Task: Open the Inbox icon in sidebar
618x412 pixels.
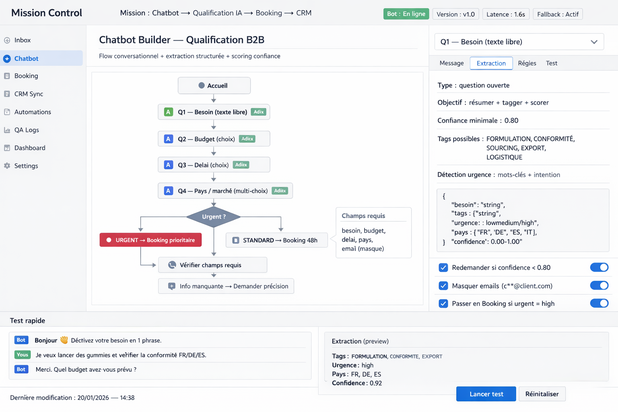Action: pyautogui.click(x=8, y=40)
